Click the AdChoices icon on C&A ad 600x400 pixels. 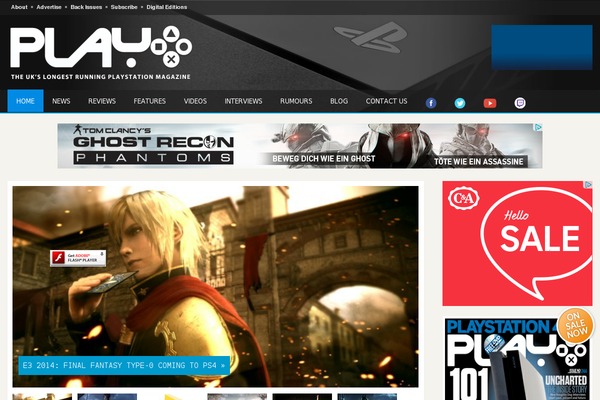click(x=588, y=185)
